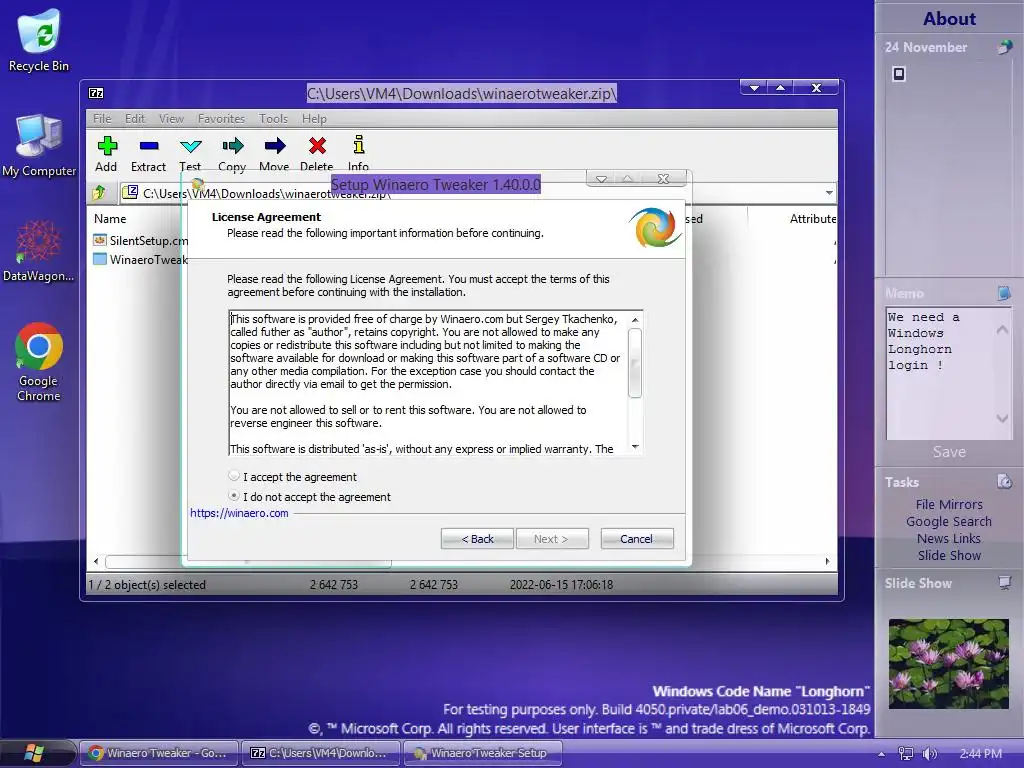Click the license text scrollbar thumb
The width and height of the screenshot is (1024, 768).
pyautogui.click(x=635, y=362)
